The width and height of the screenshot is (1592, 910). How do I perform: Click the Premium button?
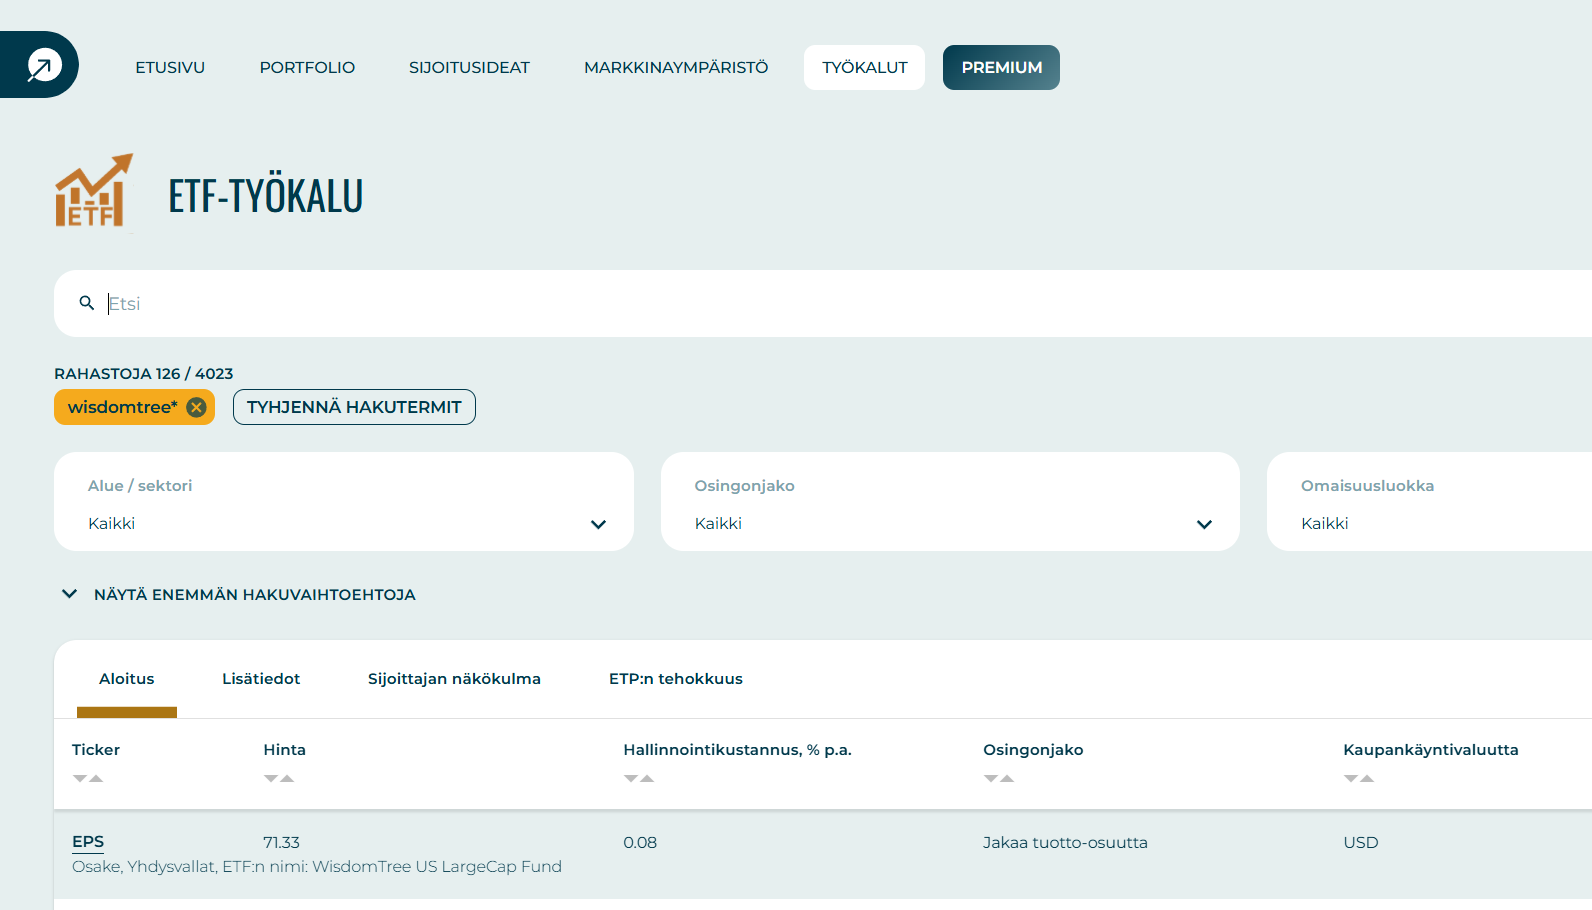coord(1001,67)
